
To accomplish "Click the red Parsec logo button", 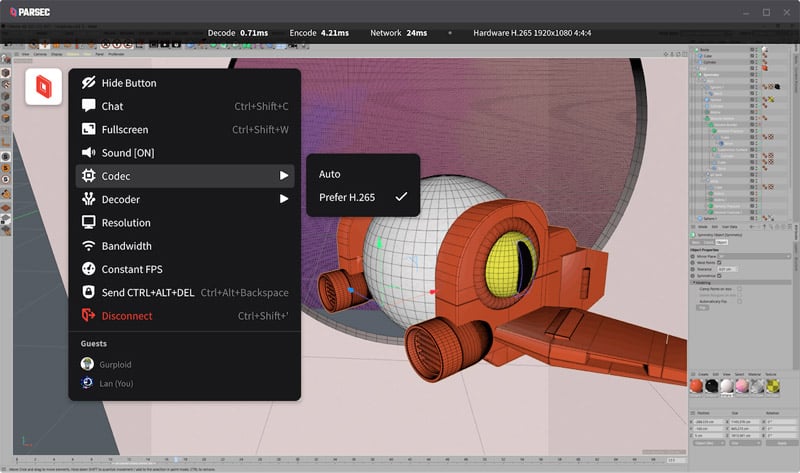I will coord(45,87).
